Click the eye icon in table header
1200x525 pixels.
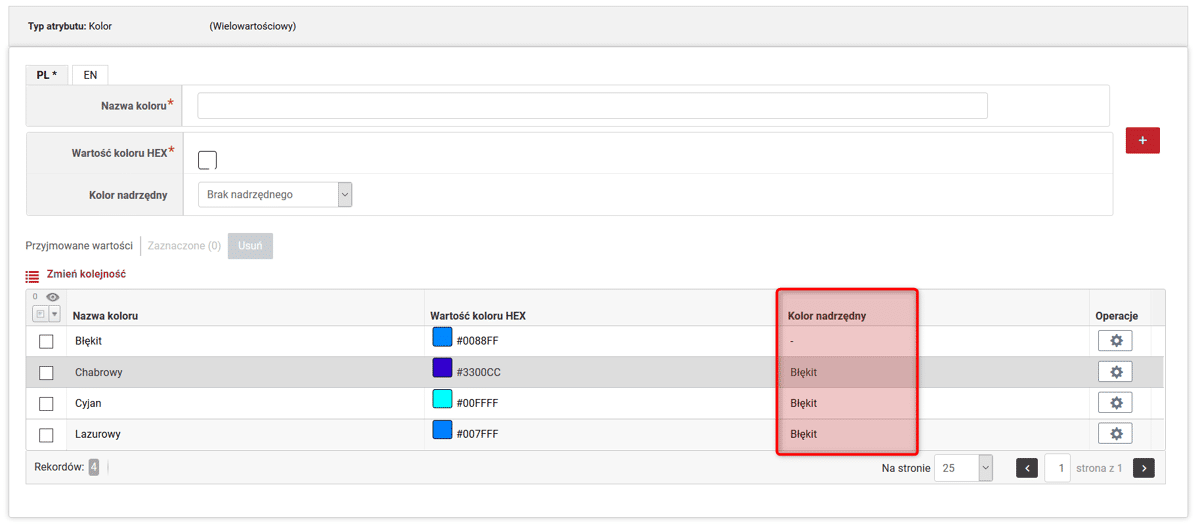tap(52, 297)
